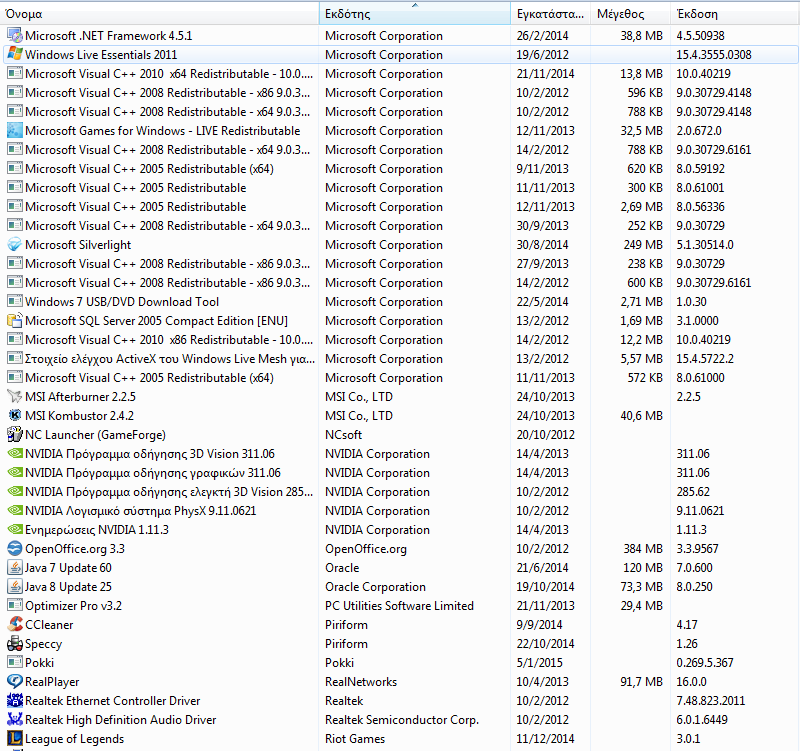The width and height of the screenshot is (800, 751).
Task: Click the Oracle Corporation publisher cell
Action: (x=376, y=587)
